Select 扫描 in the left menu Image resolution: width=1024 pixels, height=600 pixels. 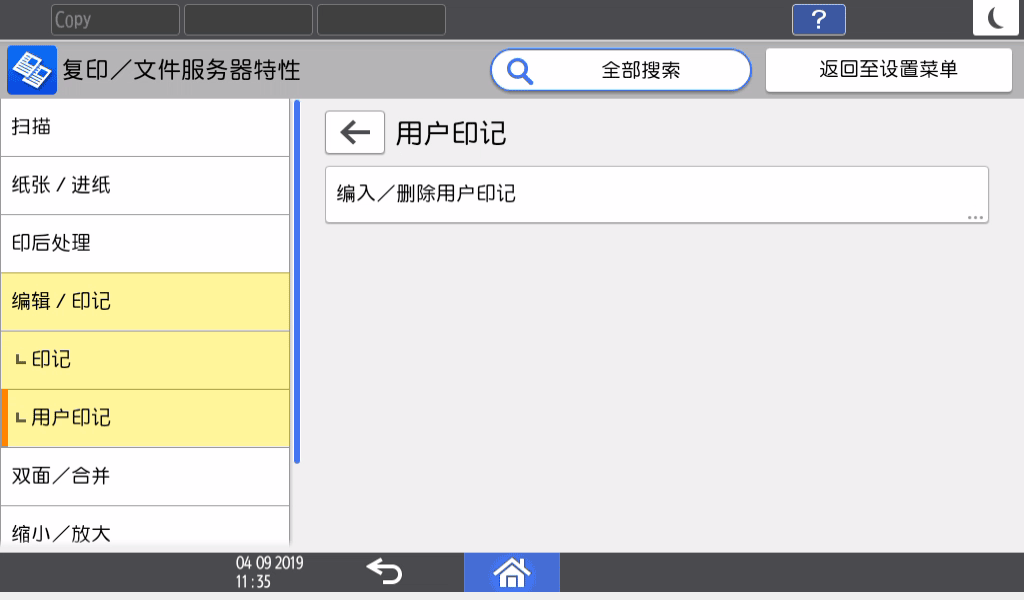pos(145,127)
